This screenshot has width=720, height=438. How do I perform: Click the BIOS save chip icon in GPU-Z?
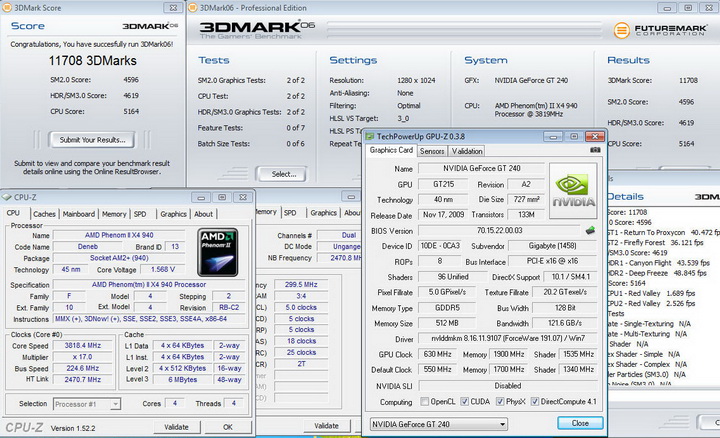point(590,230)
